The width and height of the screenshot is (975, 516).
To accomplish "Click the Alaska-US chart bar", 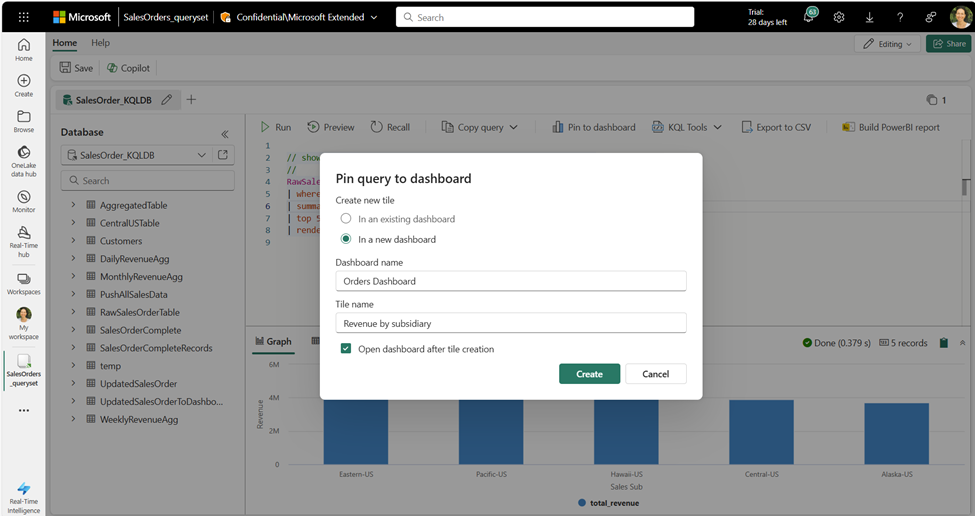I will pos(897,433).
